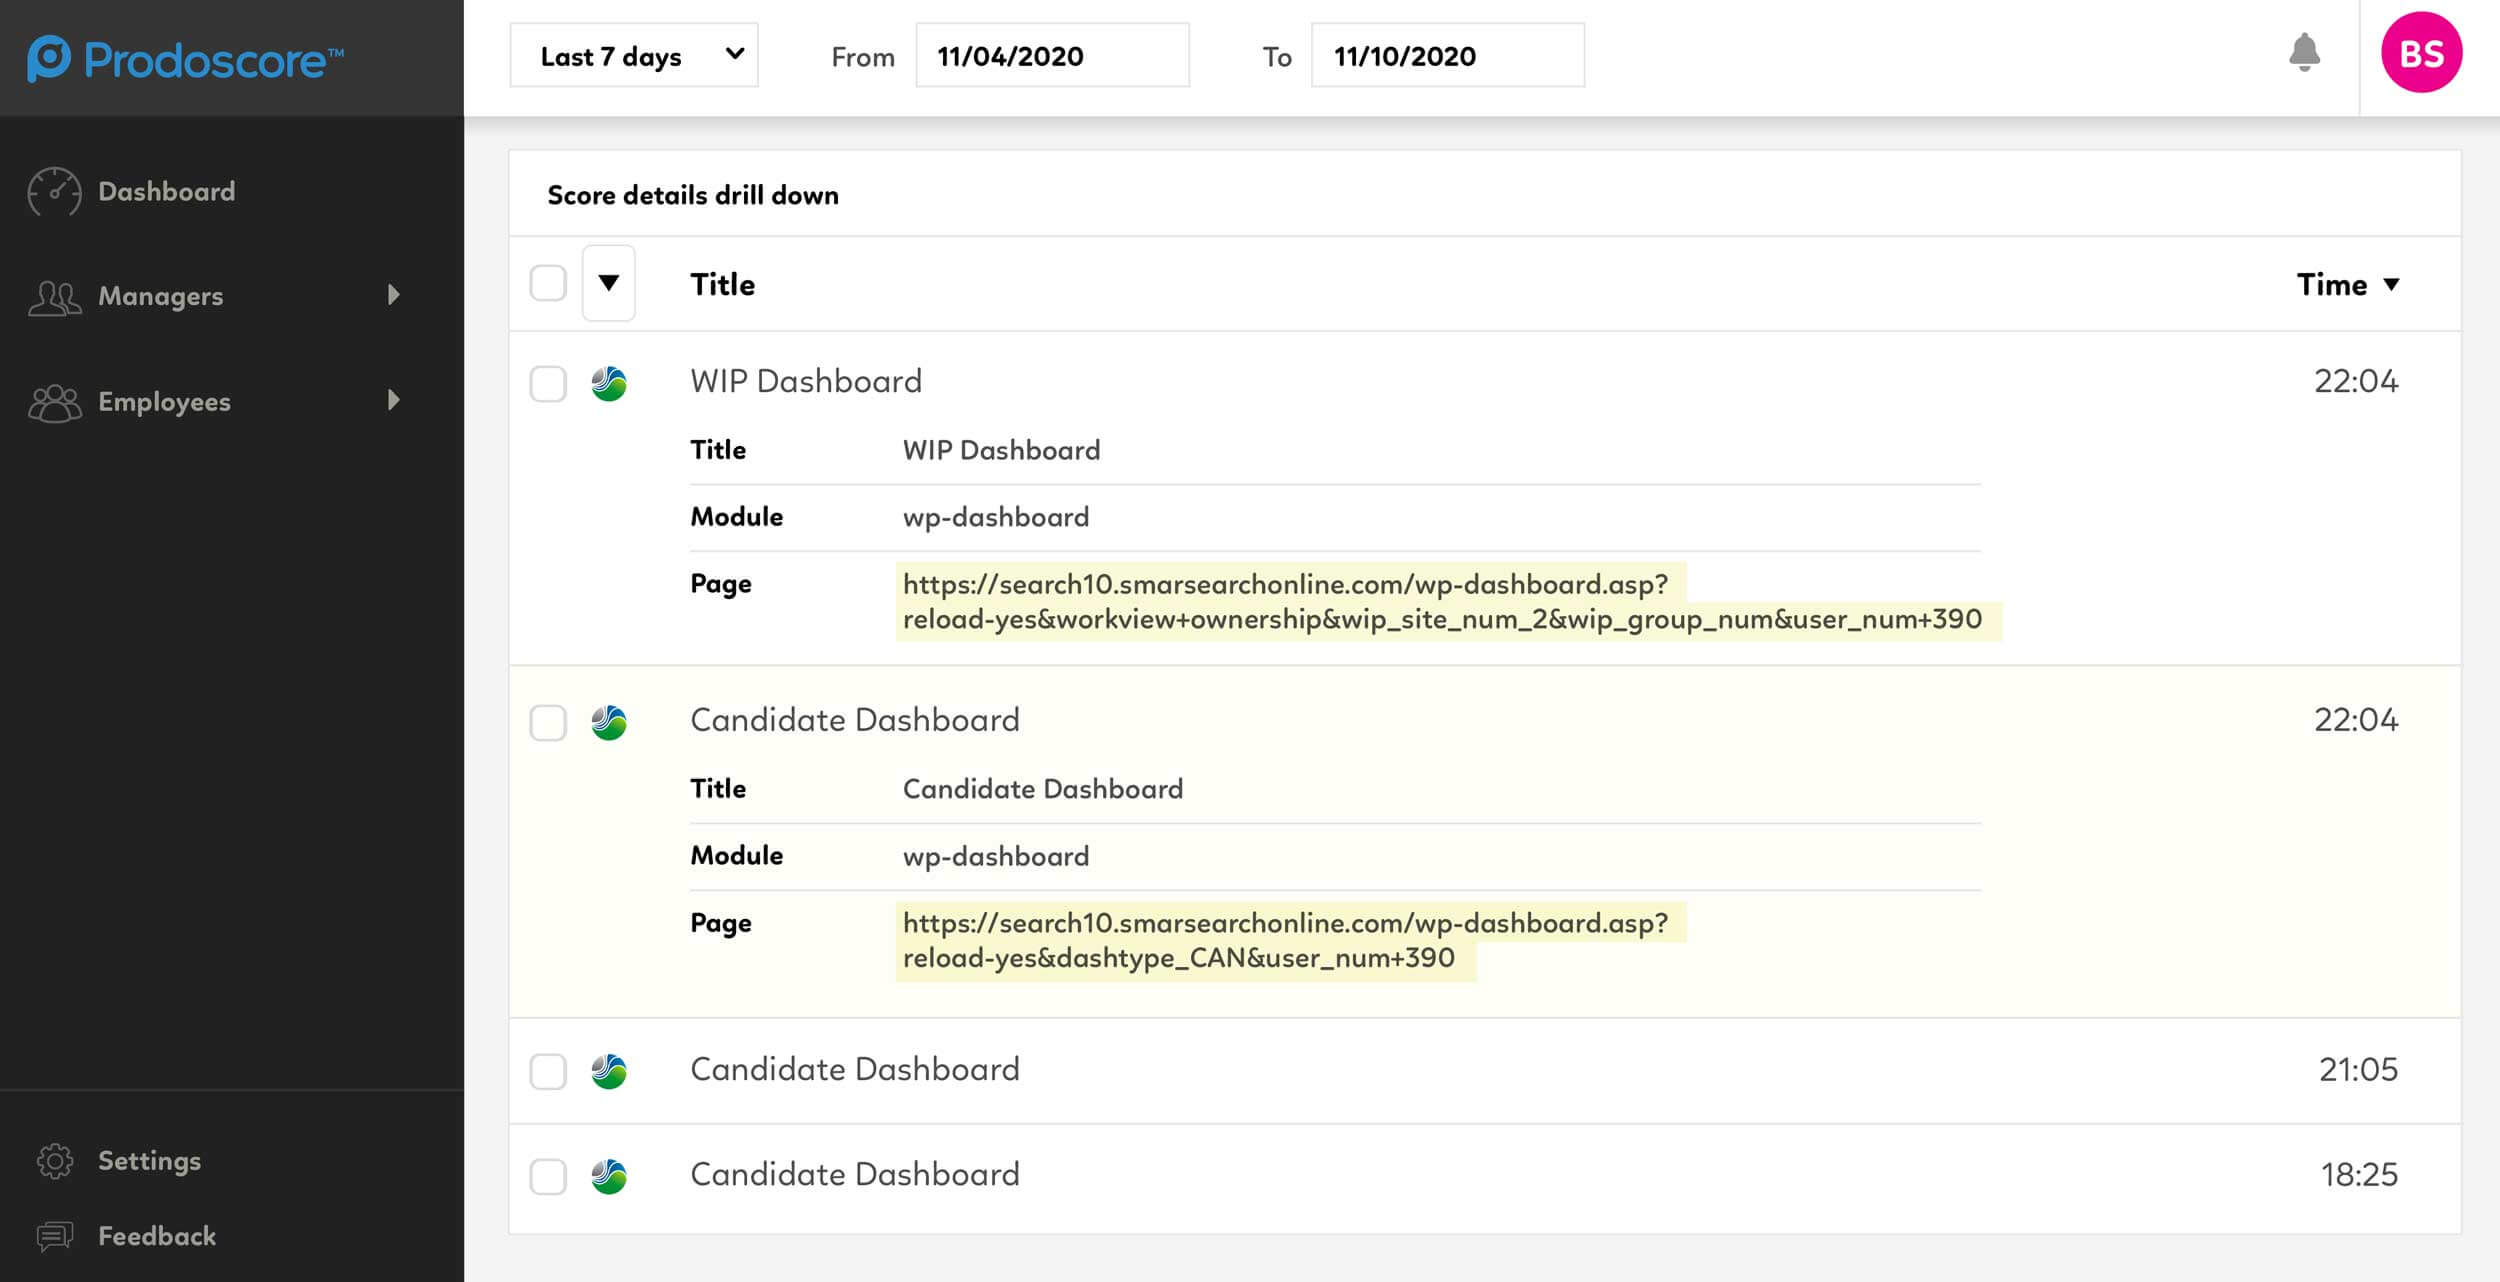2500x1282 pixels.
Task: Click the Settings gear icon
Action: (54, 1159)
